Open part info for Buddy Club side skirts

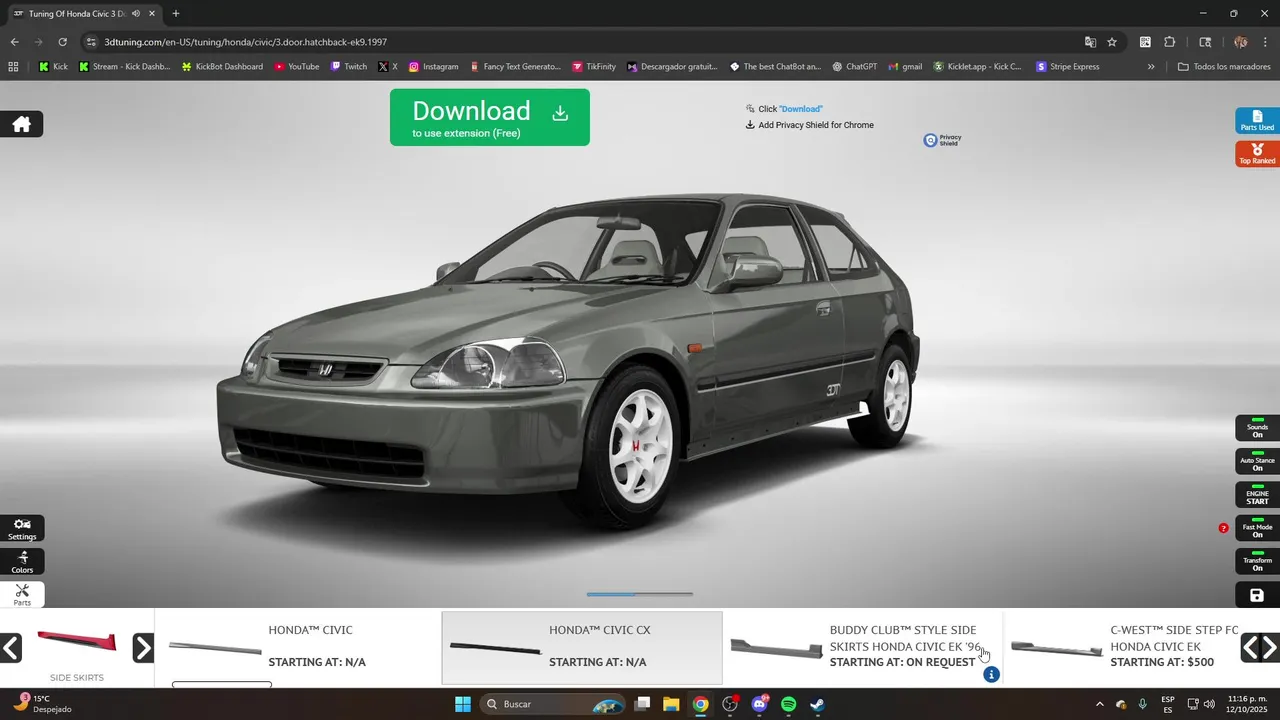[x=991, y=675]
